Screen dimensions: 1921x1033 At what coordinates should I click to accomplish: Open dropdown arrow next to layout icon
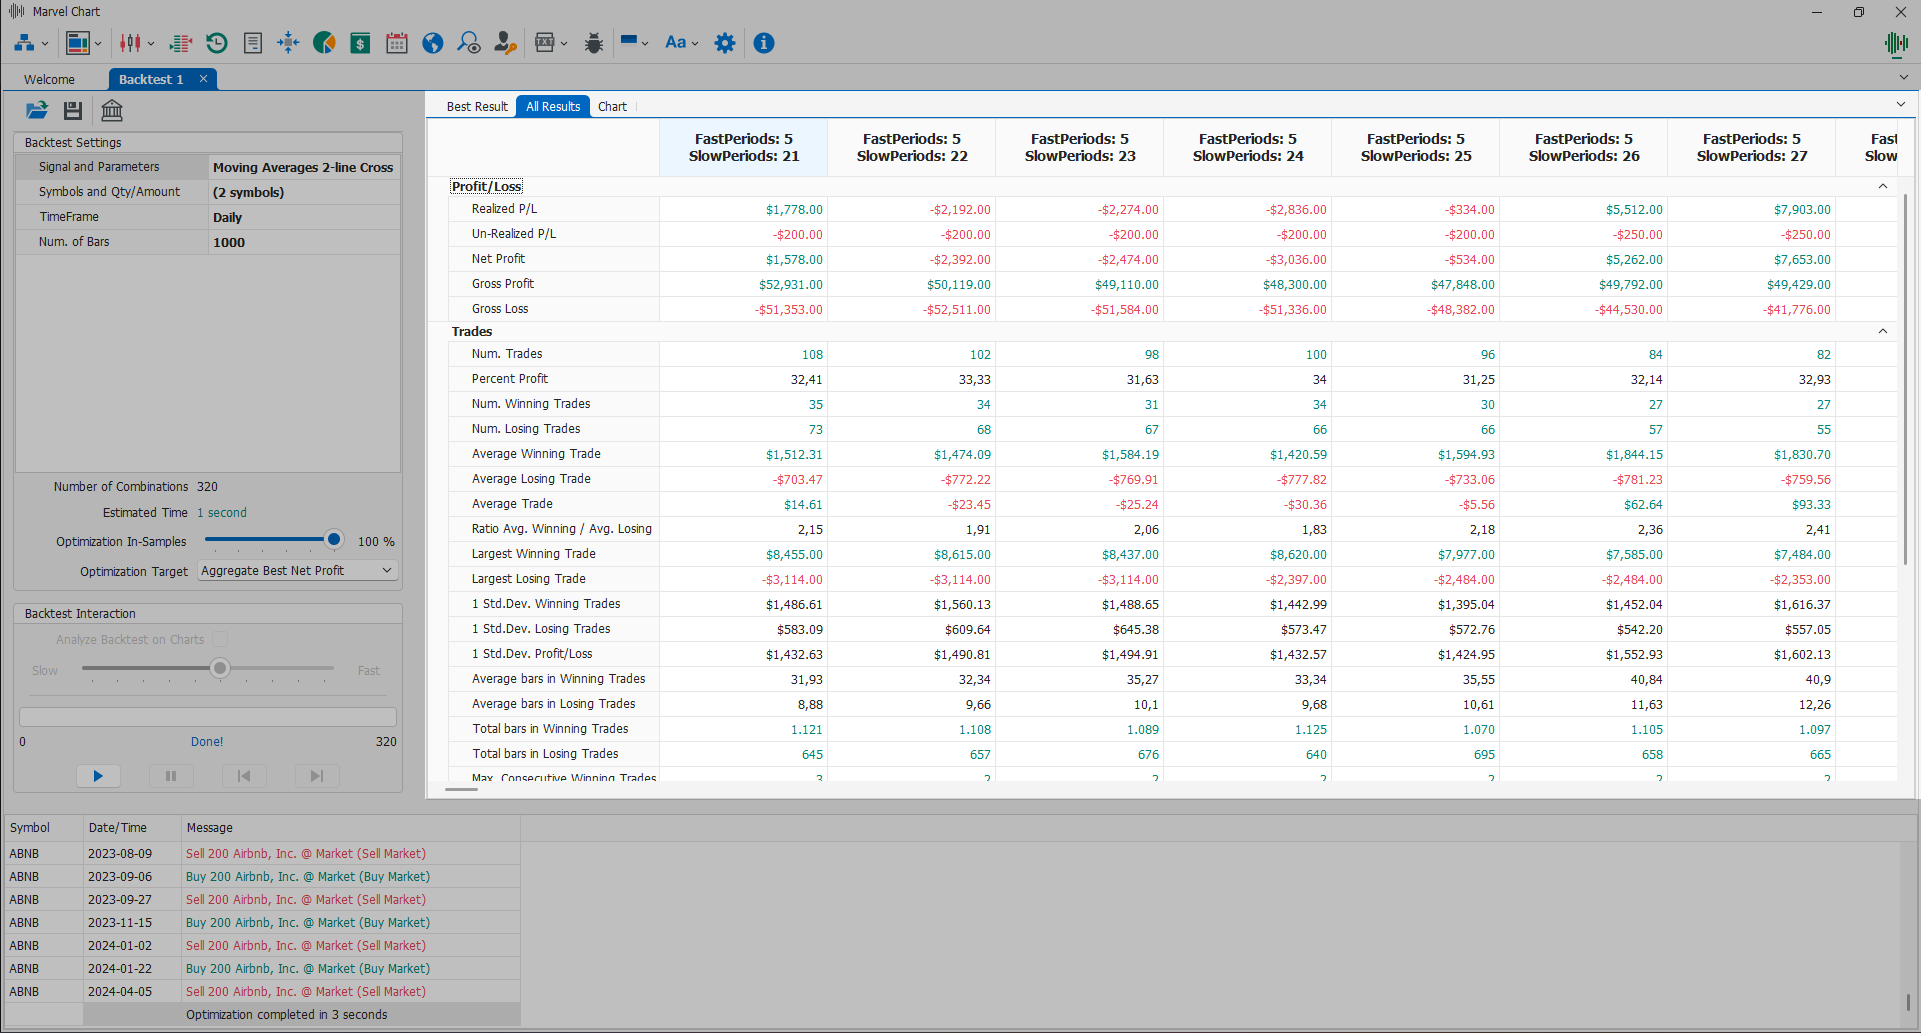[98, 44]
